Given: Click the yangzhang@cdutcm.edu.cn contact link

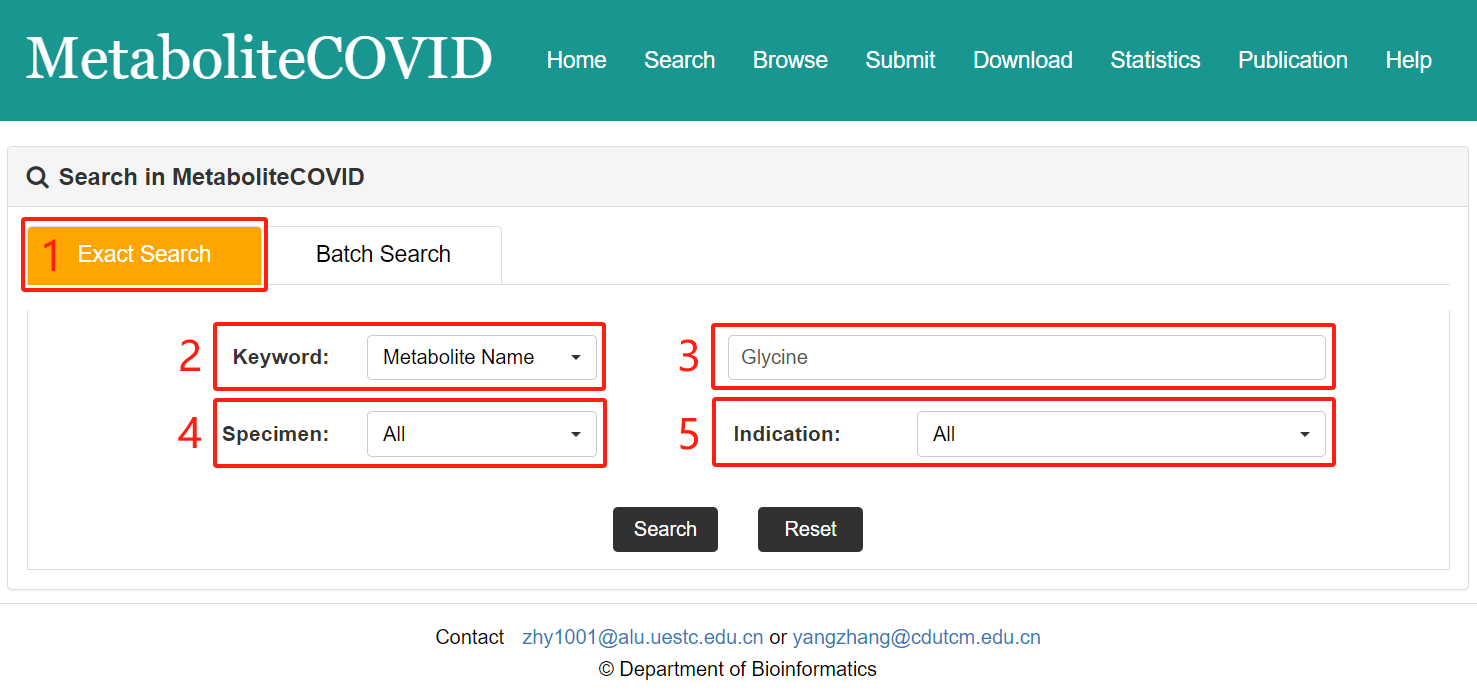Looking at the screenshot, I should [916, 637].
